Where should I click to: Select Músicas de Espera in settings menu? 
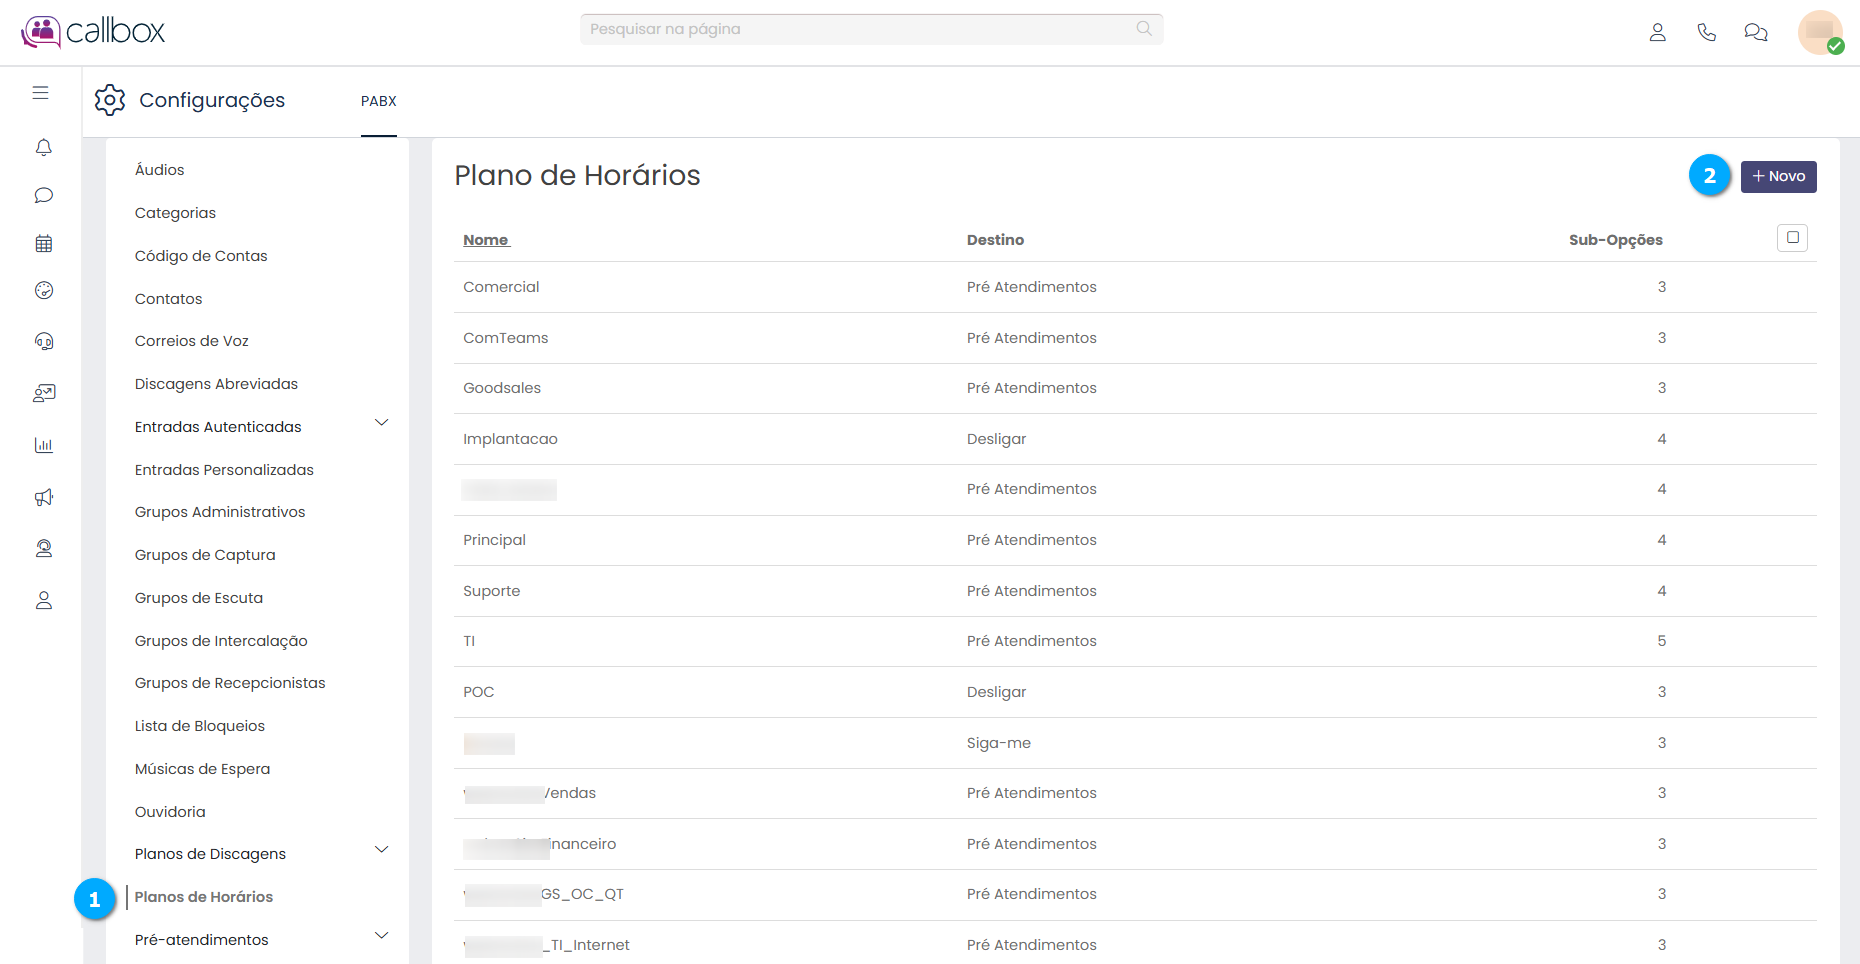coord(202,769)
